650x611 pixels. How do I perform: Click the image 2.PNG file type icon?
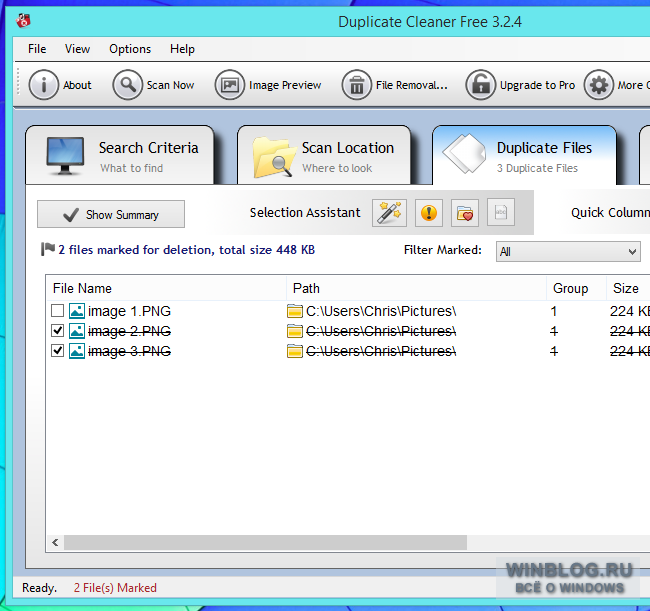coord(77,331)
